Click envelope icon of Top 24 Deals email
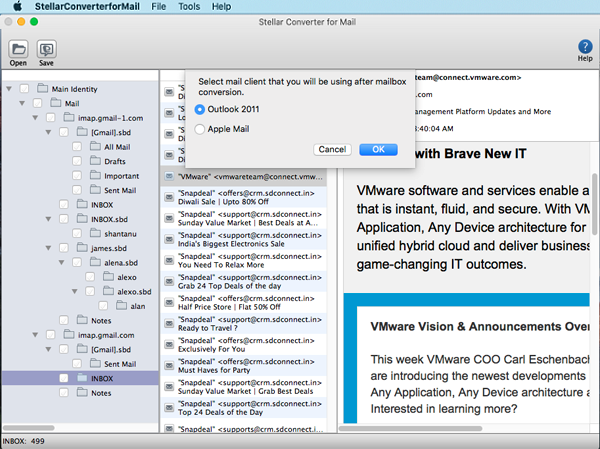The width and height of the screenshot is (600, 449). (x=169, y=408)
